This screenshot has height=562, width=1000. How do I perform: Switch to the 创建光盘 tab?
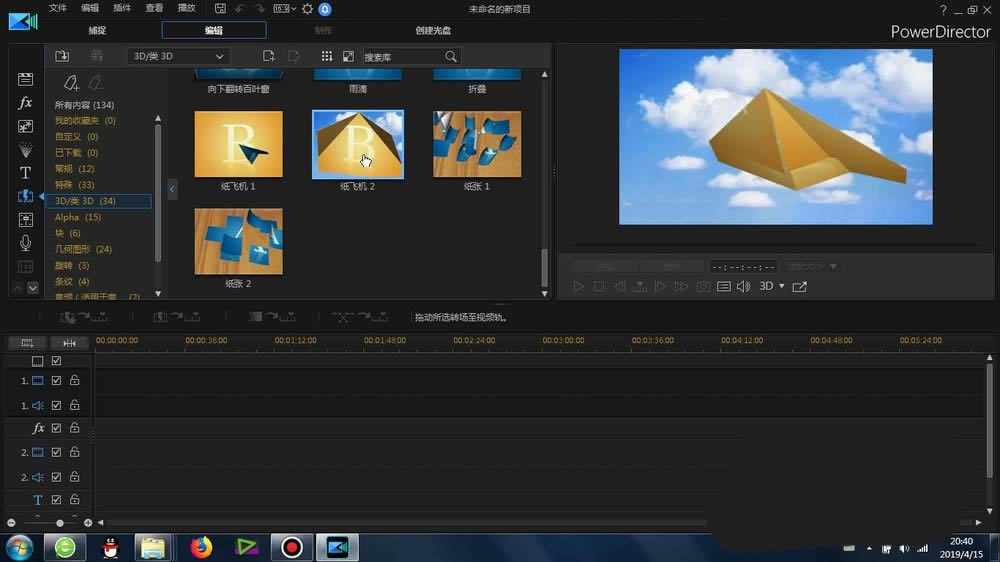pos(433,31)
